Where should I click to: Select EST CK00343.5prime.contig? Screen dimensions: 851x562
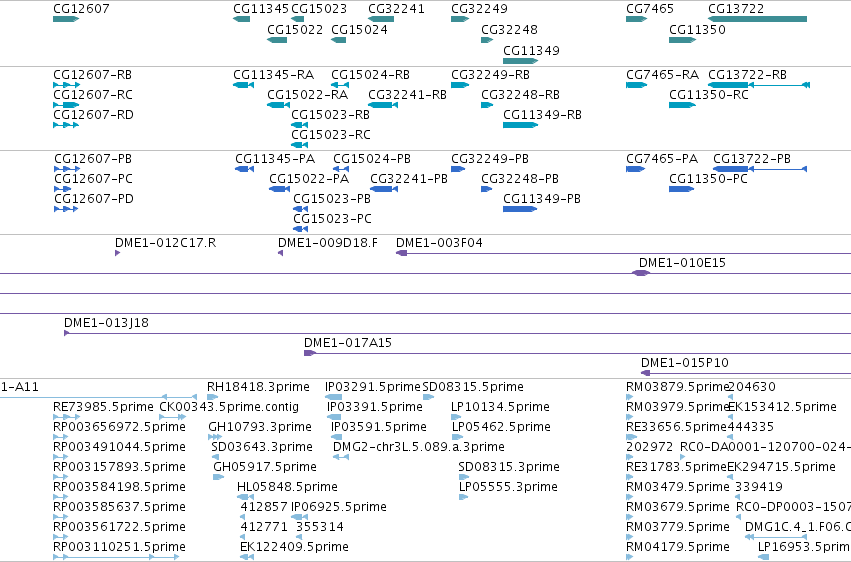[229, 407]
